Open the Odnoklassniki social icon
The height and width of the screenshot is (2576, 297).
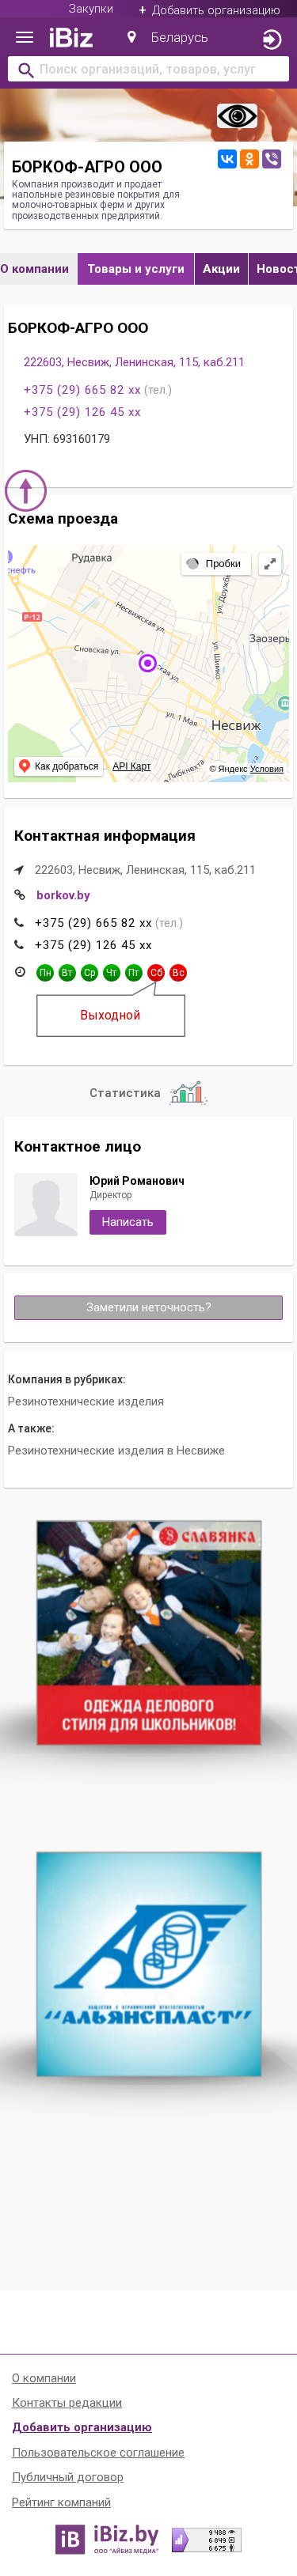[249, 159]
